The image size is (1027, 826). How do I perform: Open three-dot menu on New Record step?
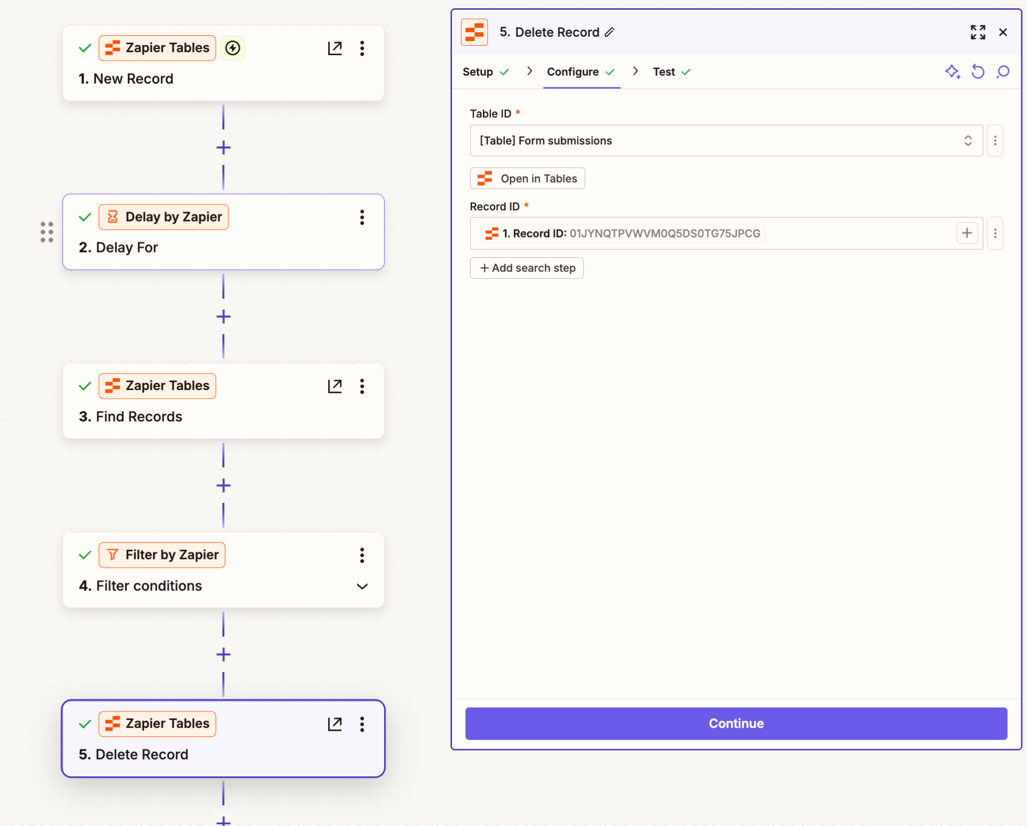(x=362, y=48)
